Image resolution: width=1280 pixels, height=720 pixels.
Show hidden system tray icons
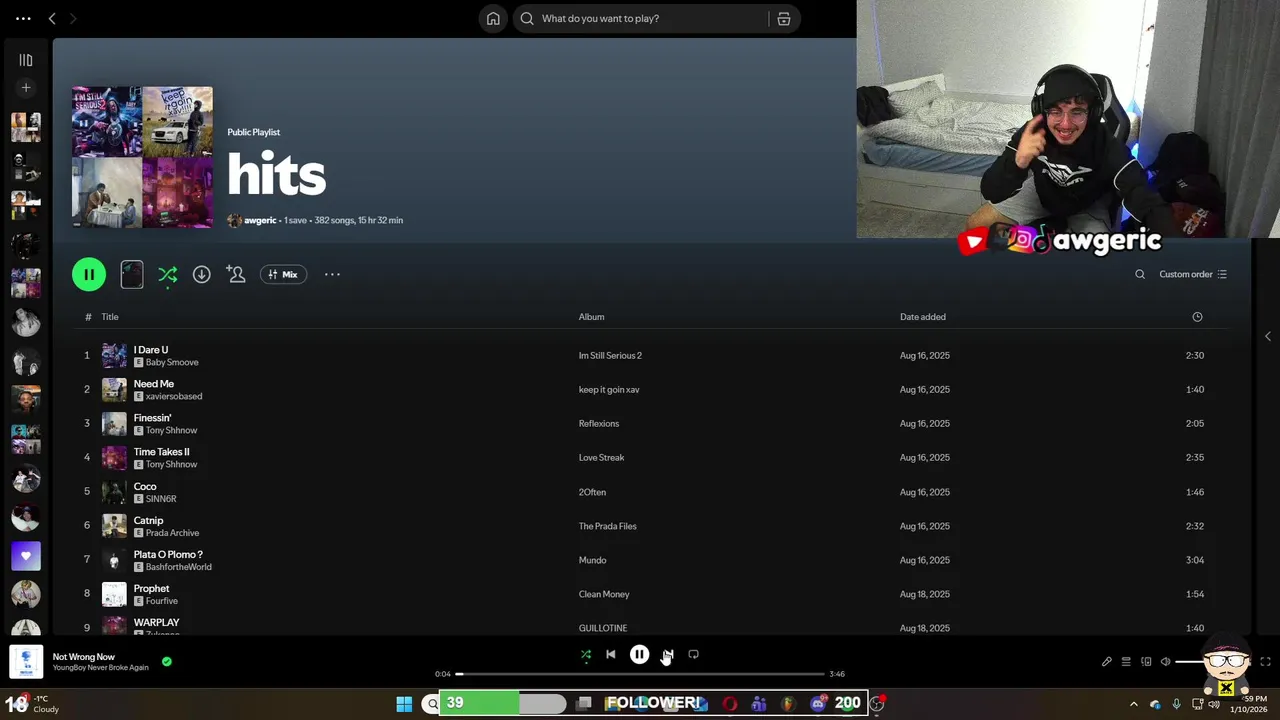pos(1133,704)
